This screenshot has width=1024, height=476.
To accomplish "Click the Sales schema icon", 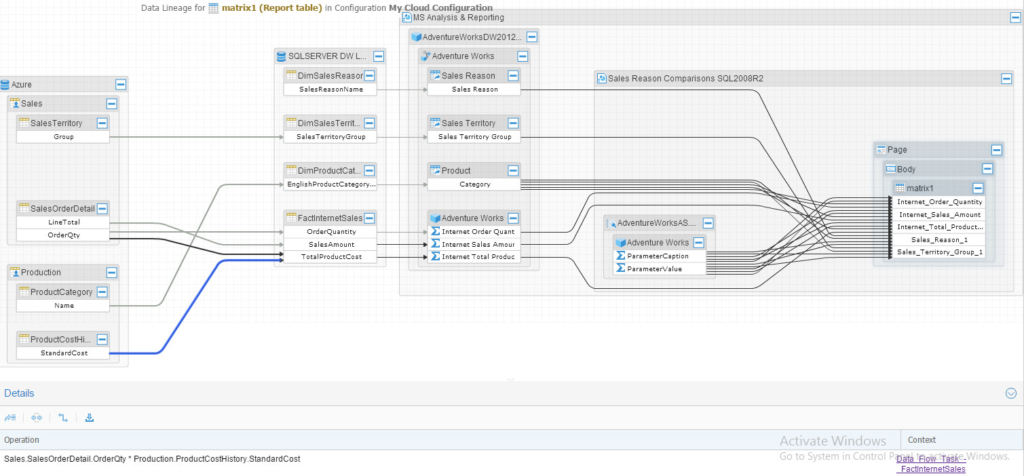I will pos(15,103).
